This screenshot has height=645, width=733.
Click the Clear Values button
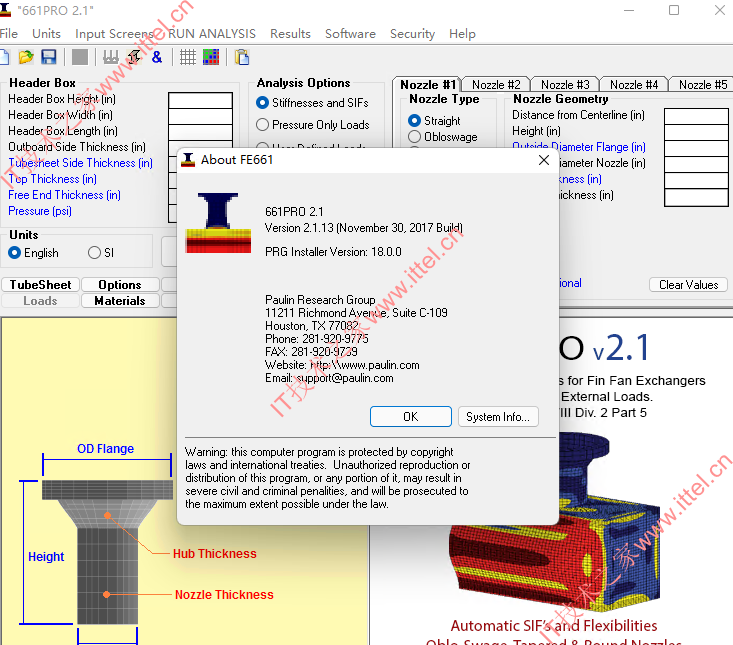coord(688,285)
